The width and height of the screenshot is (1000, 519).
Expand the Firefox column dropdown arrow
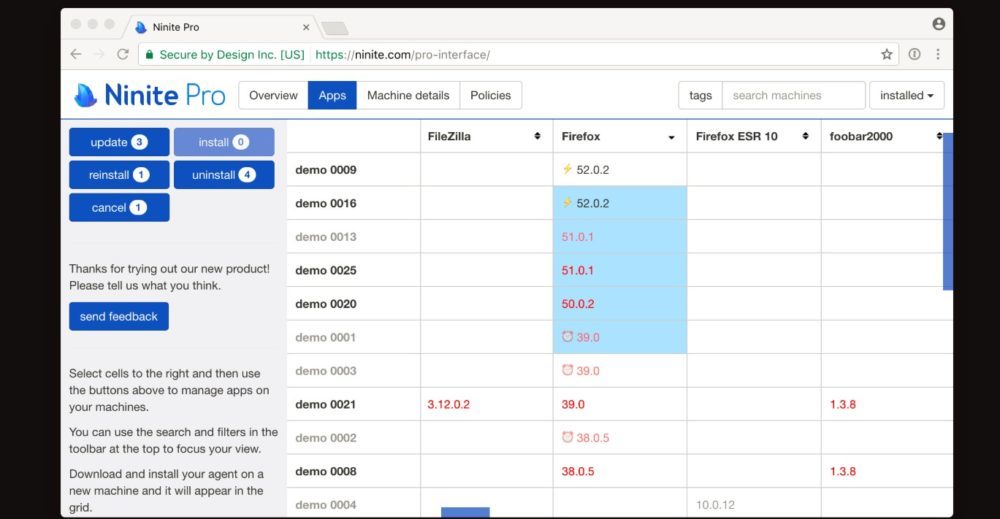(671, 136)
